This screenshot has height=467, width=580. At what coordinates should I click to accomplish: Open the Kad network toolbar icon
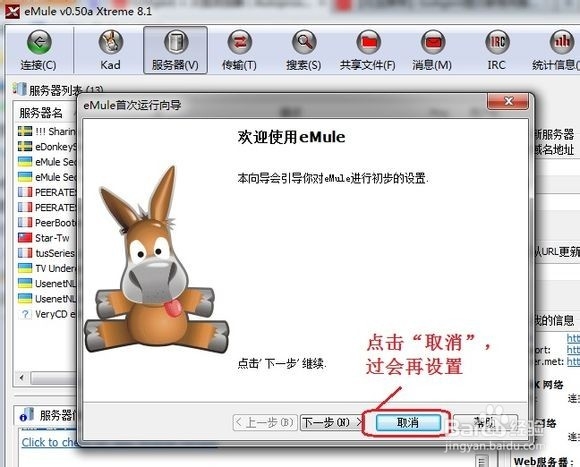[x=110, y=51]
